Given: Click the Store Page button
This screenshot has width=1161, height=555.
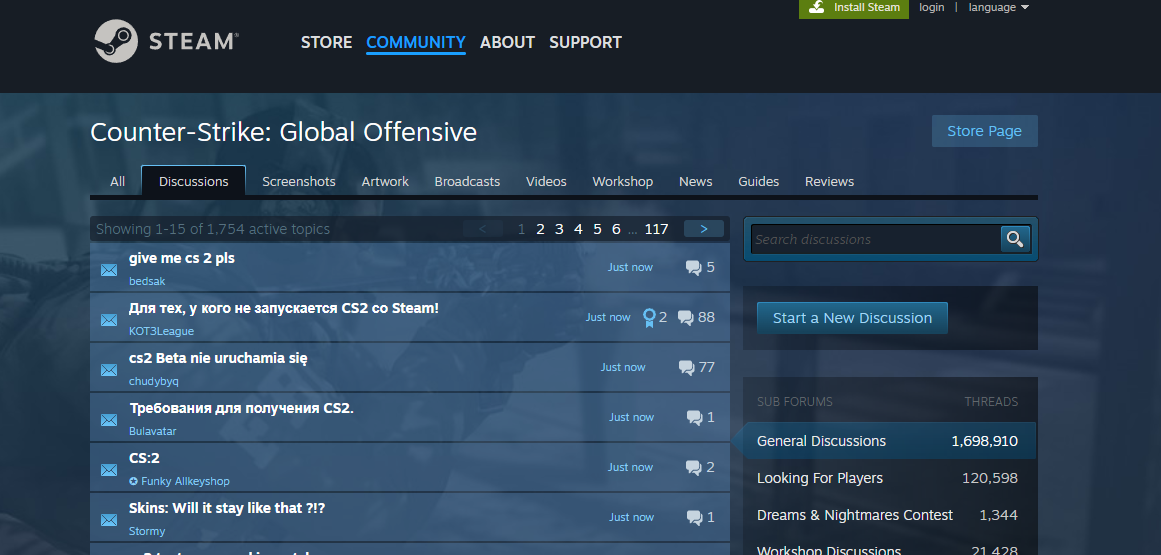Looking at the screenshot, I should click(985, 131).
